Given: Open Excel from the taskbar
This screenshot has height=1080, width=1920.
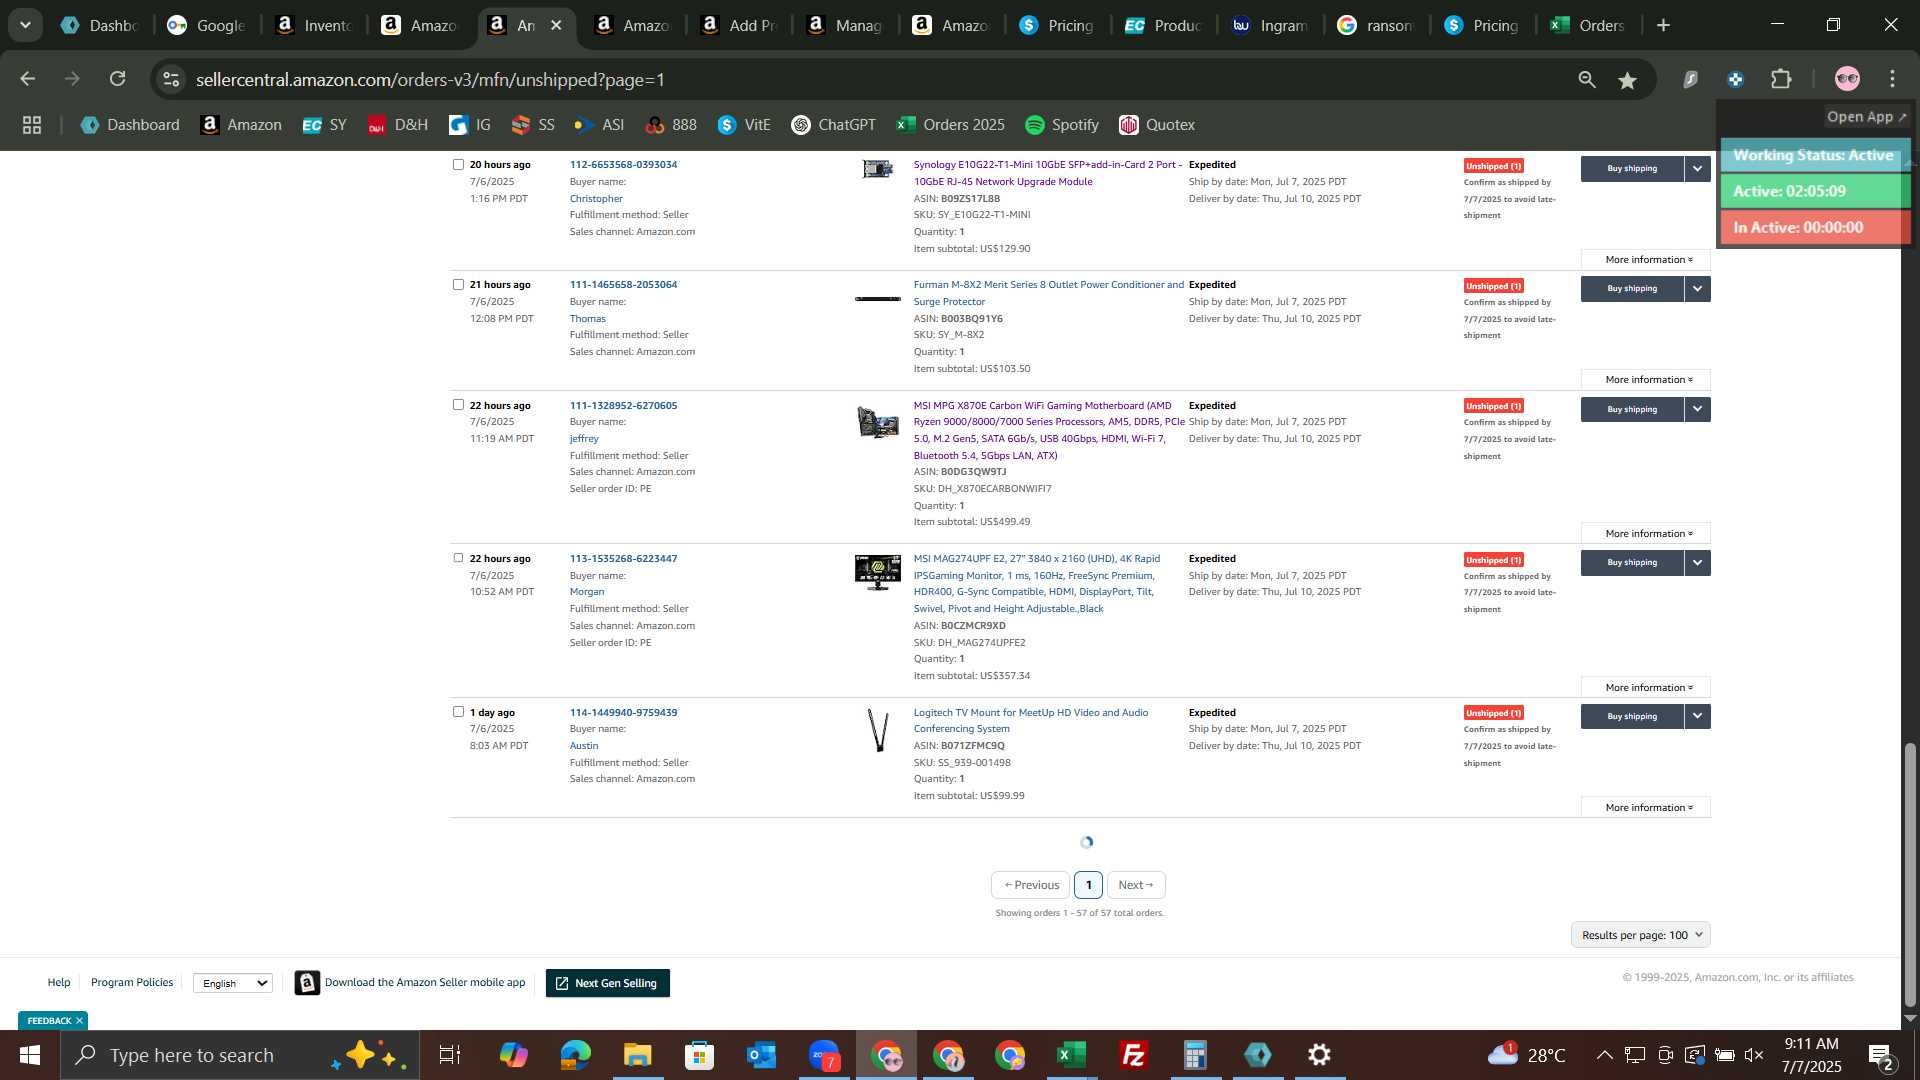Looking at the screenshot, I should pos(1072,1055).
